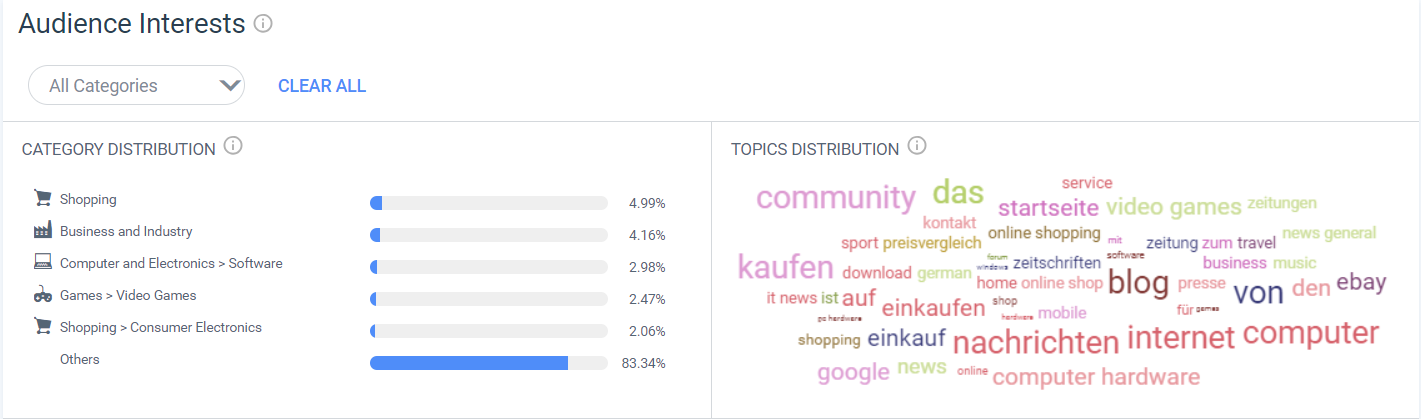Select the Others category row
The width and height of the screenshot is (1421, 419).
[350, 362]
